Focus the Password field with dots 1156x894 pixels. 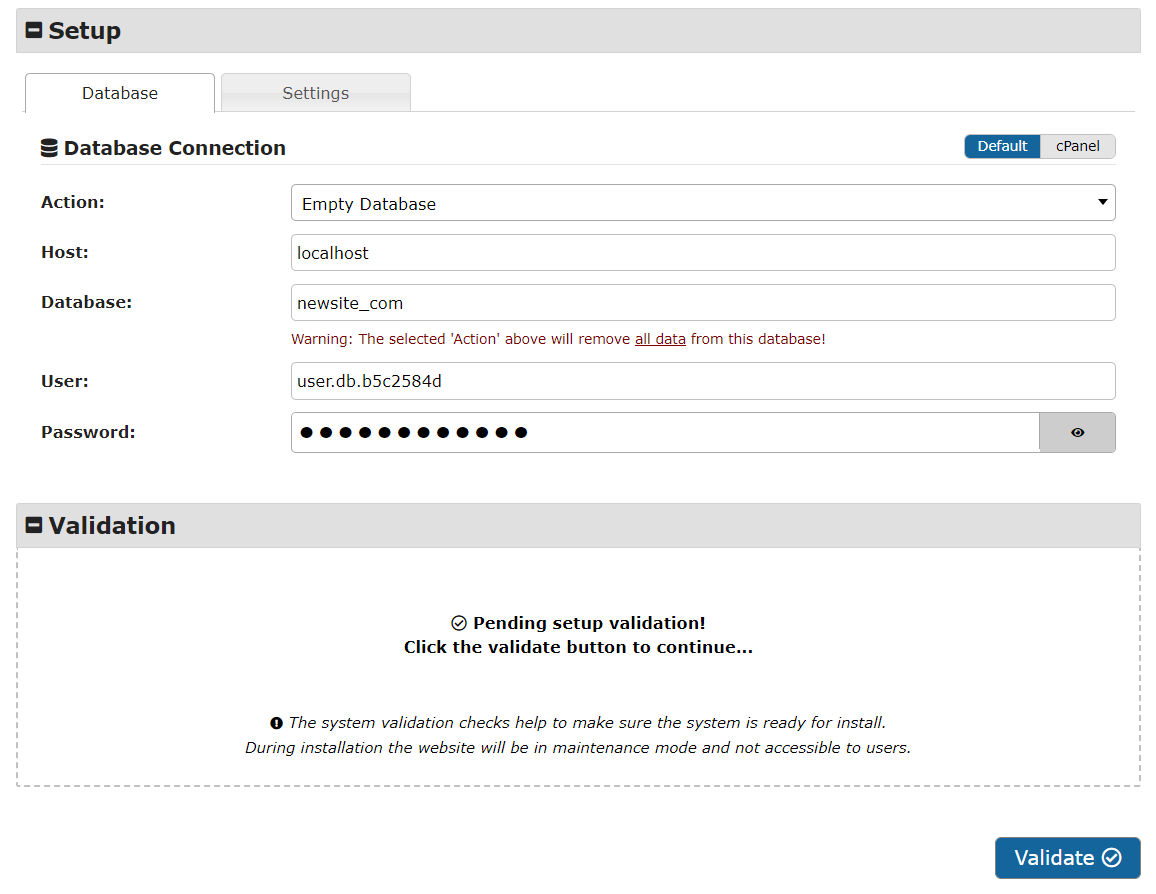[x=665, y=433]
